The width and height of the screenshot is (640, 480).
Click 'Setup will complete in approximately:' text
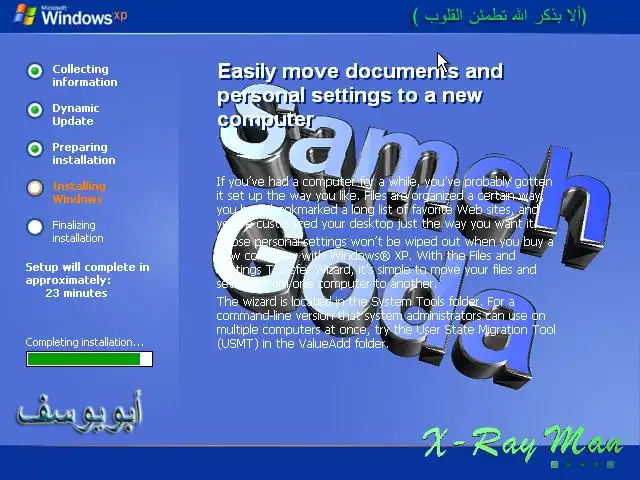point(87,273)
